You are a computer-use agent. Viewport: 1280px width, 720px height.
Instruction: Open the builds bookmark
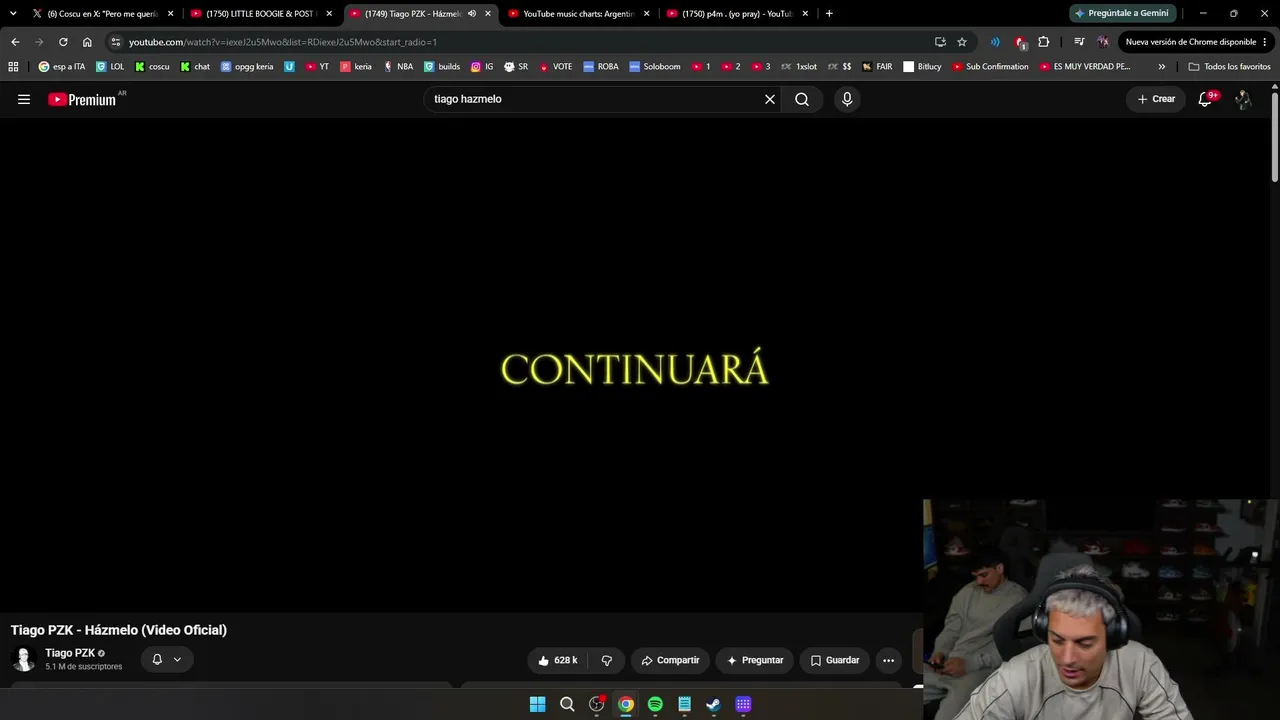(x=442, y=67)
